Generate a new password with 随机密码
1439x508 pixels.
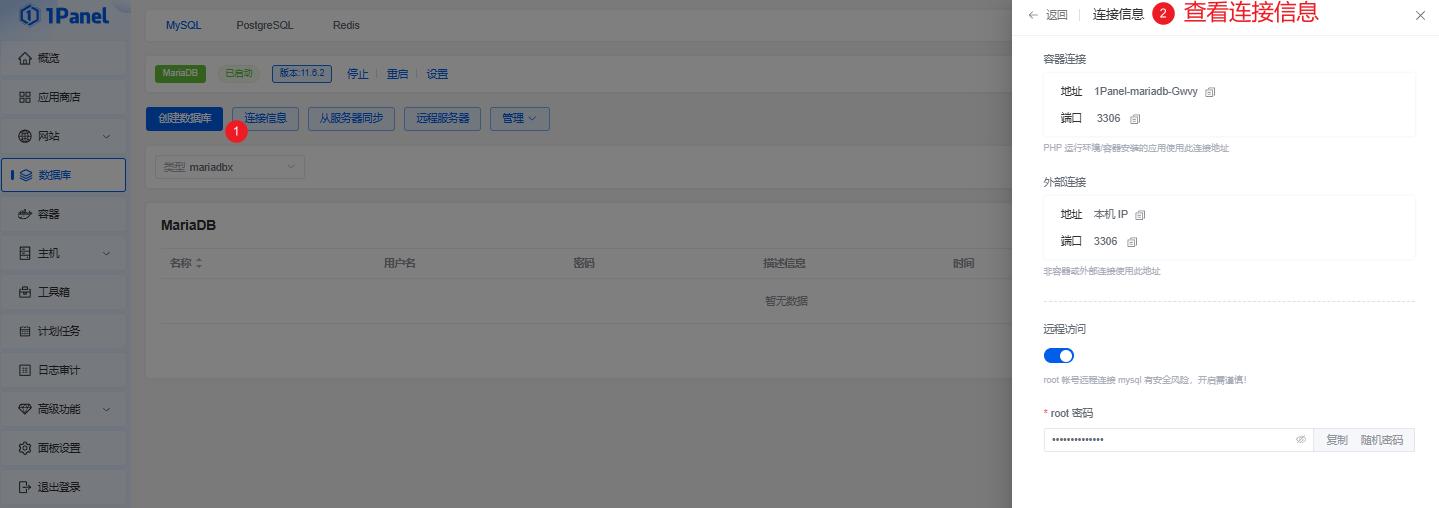(1381, 440)
